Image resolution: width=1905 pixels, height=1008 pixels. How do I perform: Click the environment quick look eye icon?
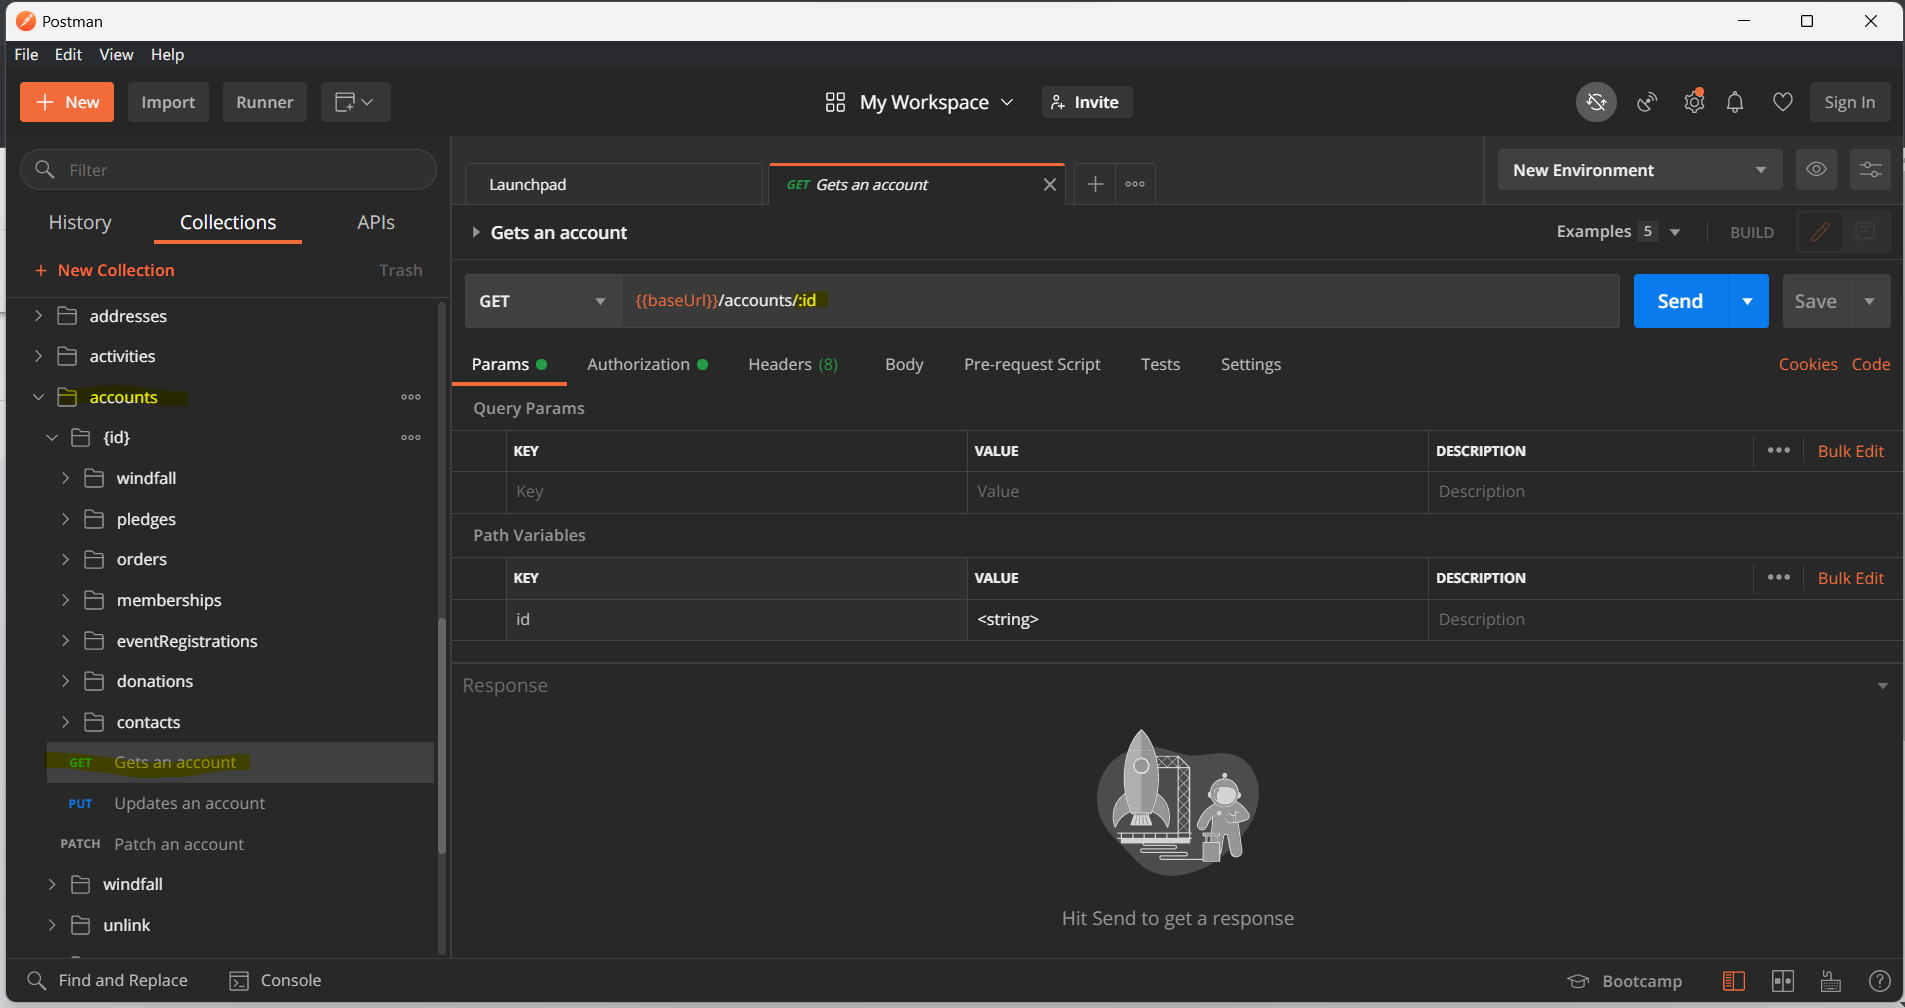click(1816, 169)
